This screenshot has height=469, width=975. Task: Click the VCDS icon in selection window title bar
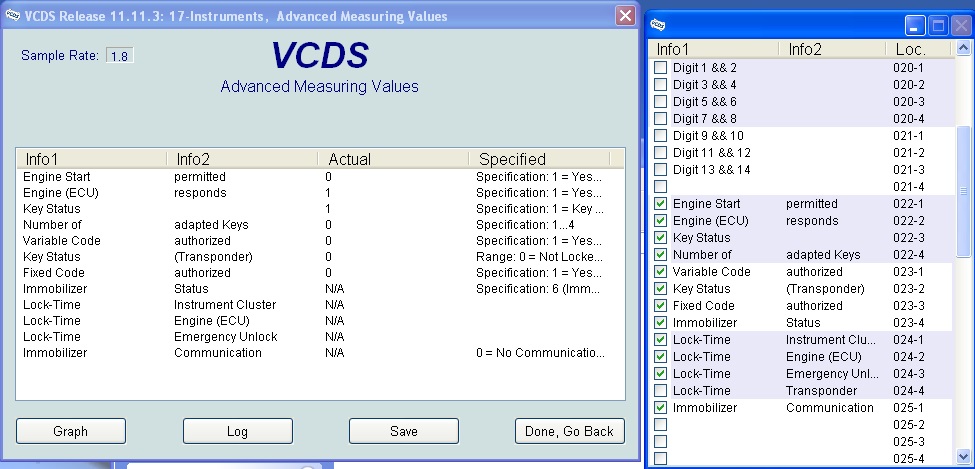658,25
